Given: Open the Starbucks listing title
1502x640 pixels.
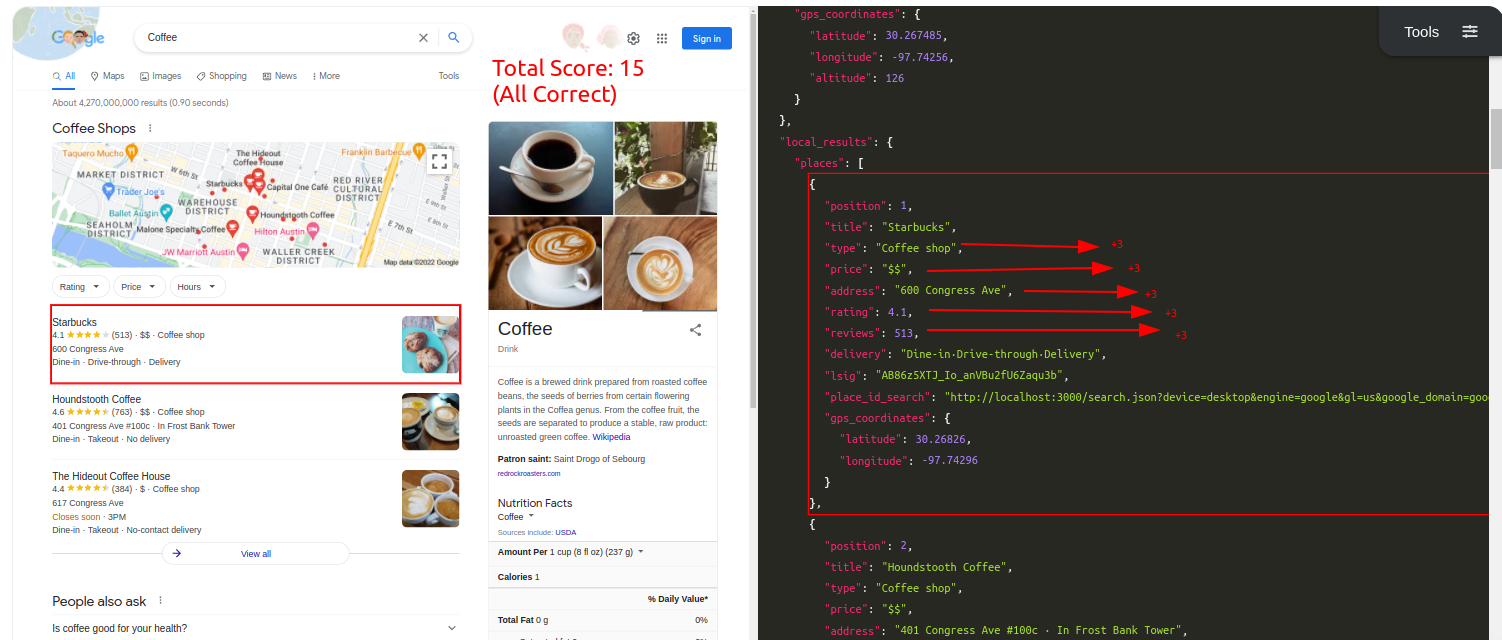Looking at the screenshot, I should pos(74,322).
